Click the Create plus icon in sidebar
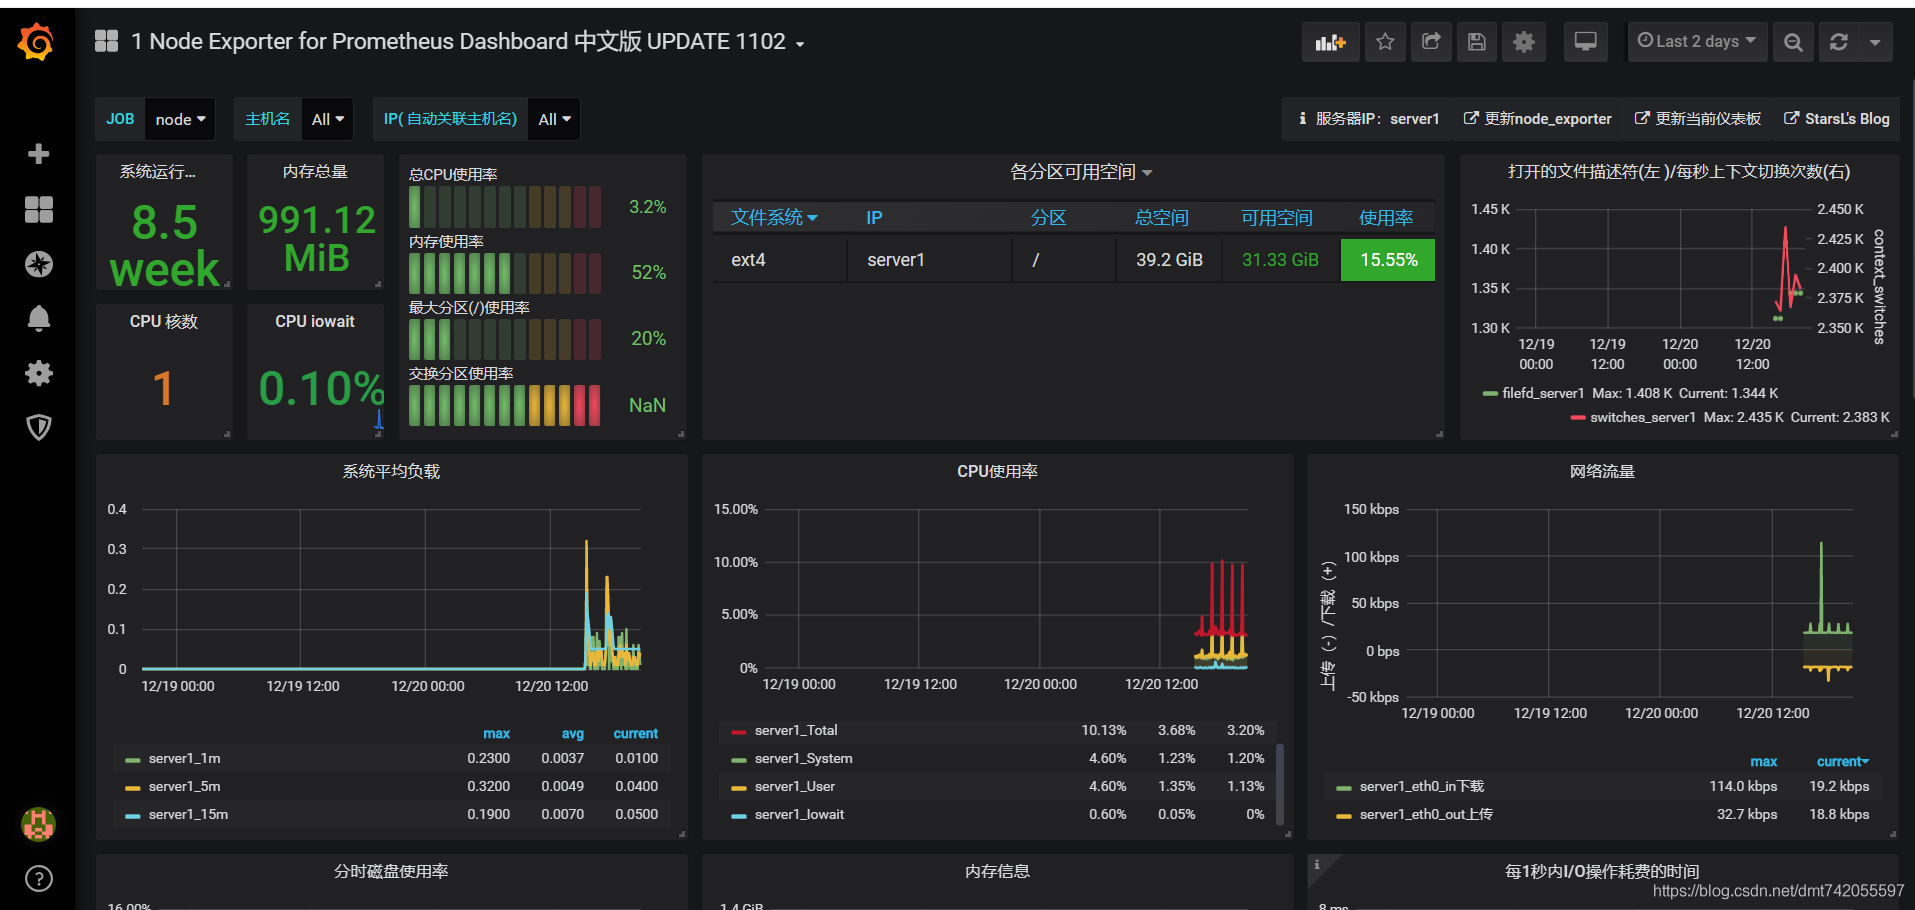This screenshot has height=910, width=1915. point(38,154)
